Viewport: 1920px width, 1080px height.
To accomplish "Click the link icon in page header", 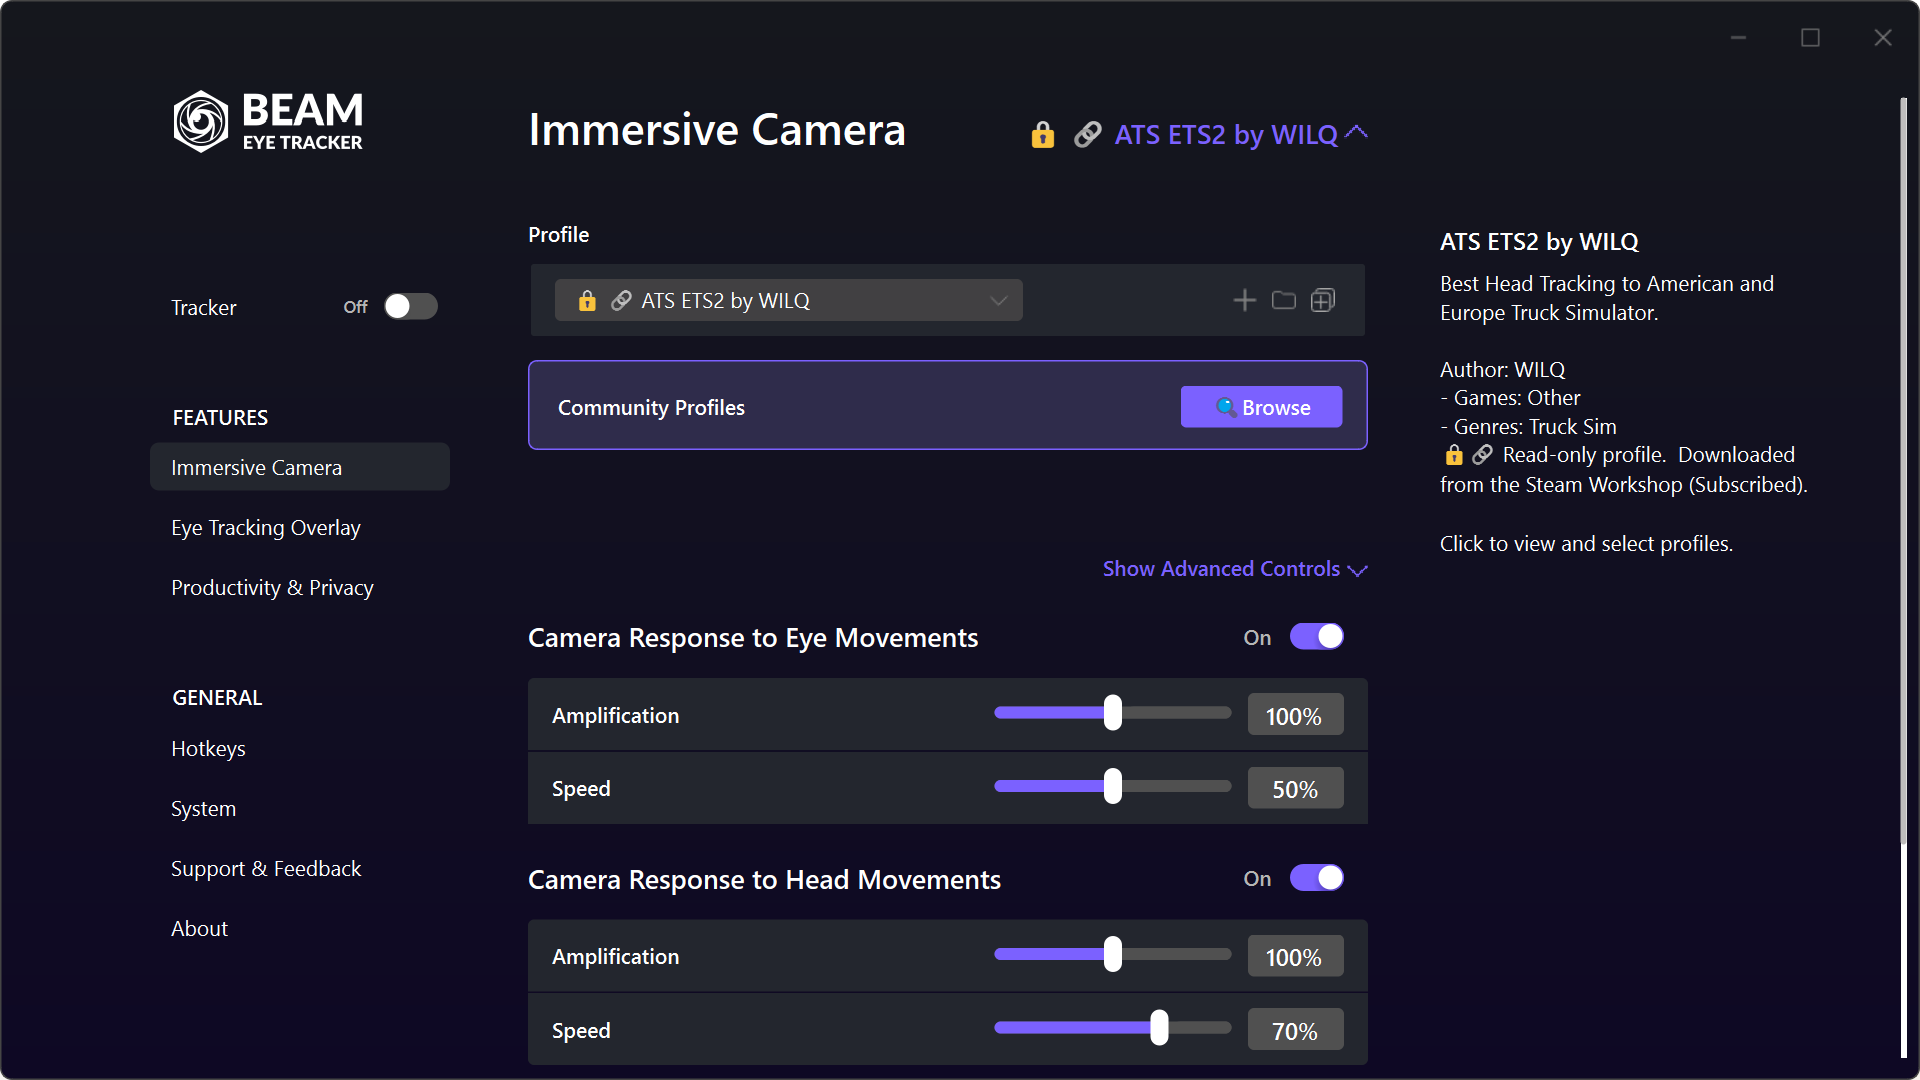I will [x=1087, y=134].
